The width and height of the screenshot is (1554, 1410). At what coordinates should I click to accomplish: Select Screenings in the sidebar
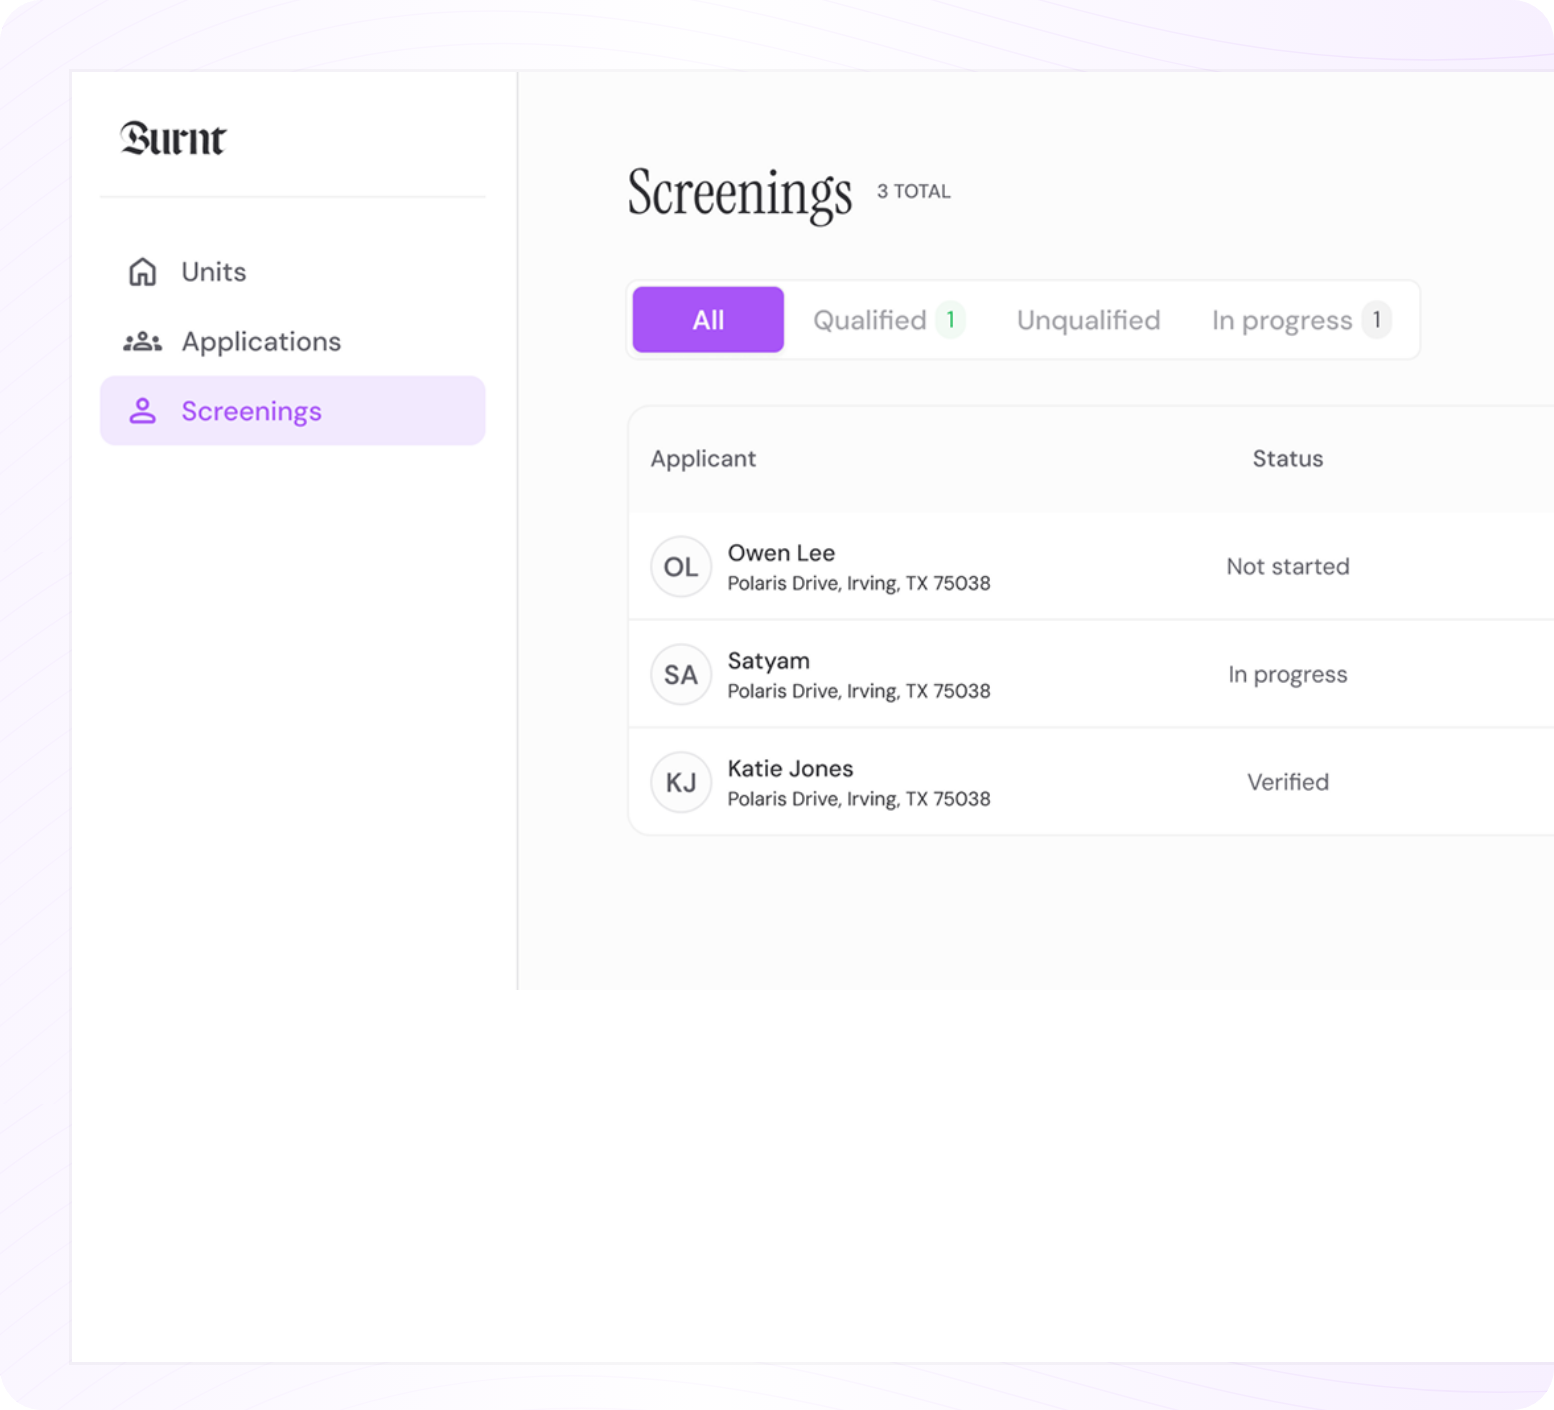pyautogui.click(x=292, y=411)
